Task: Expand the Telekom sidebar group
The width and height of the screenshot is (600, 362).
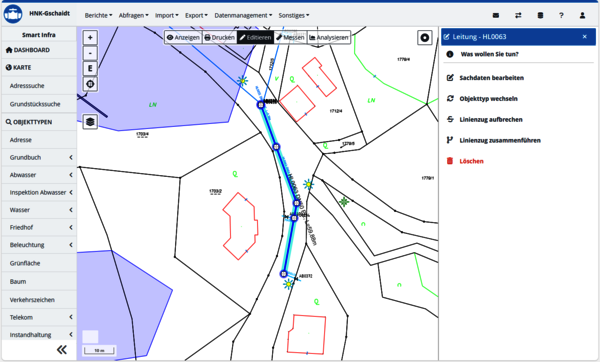Action: [x=39, y=317]
